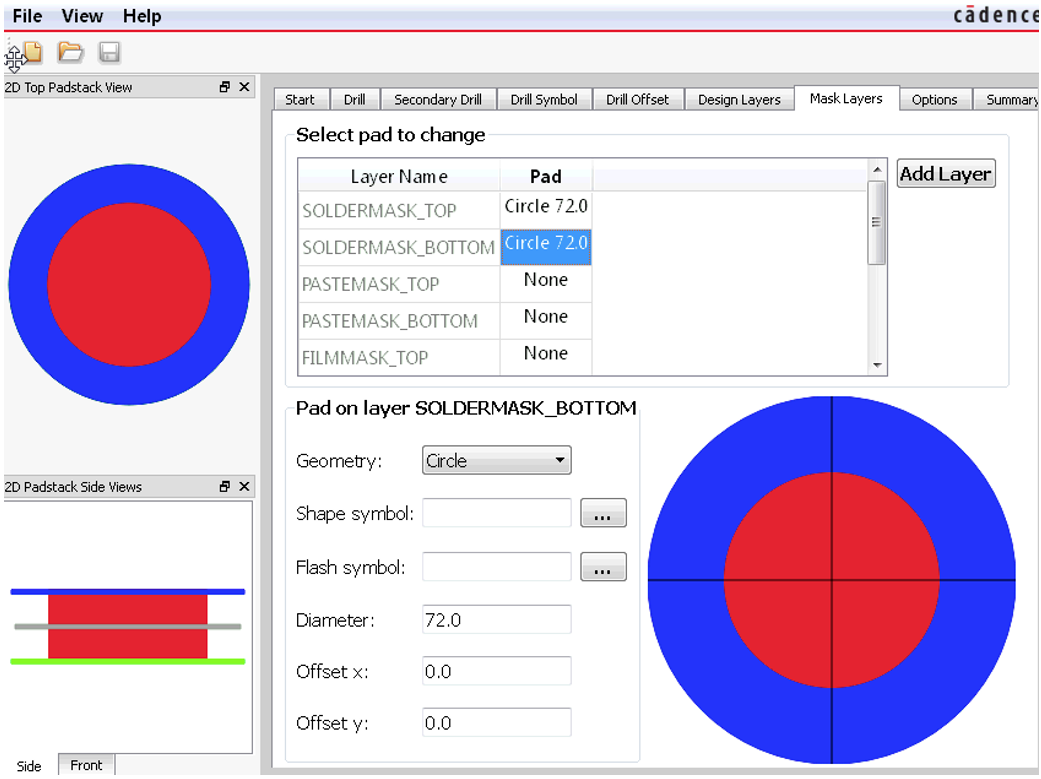Switch to the Drill Offset tab
This screenshot has width=1041, height=779.
coord(638,100)
